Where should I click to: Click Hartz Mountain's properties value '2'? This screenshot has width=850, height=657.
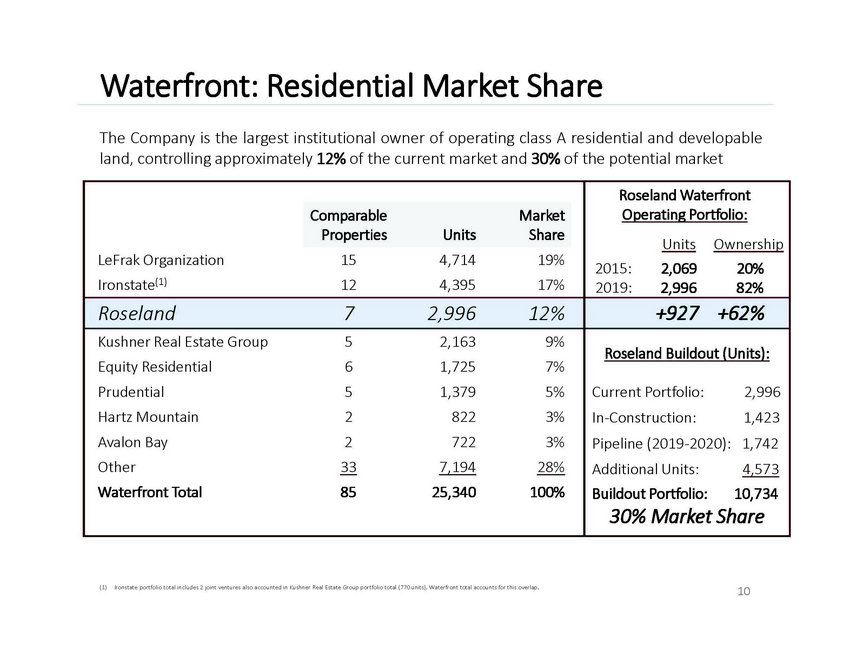(x=348, y=417)
